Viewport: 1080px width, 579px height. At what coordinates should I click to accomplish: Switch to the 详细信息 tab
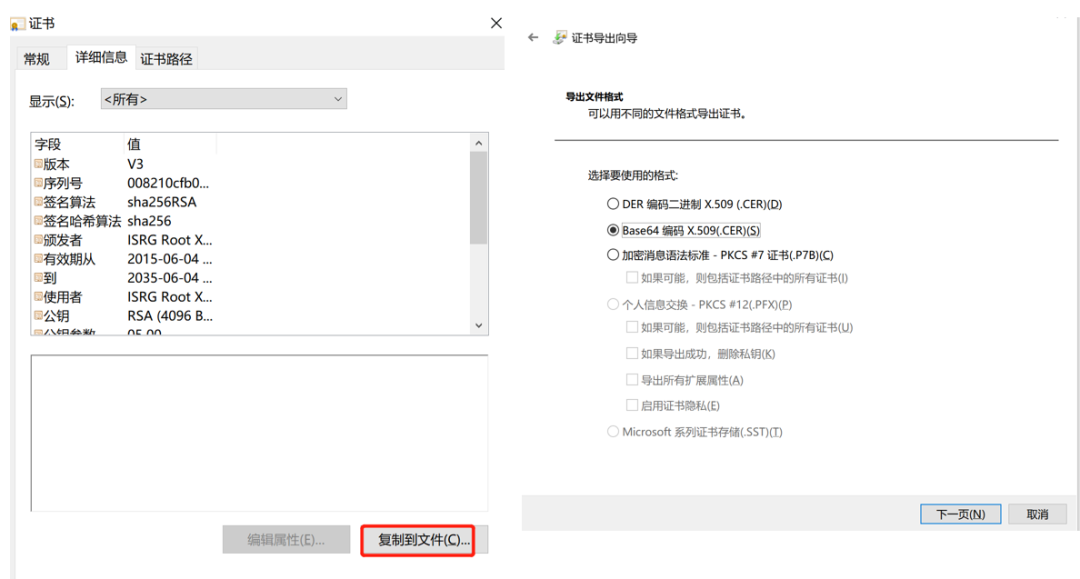101,57
